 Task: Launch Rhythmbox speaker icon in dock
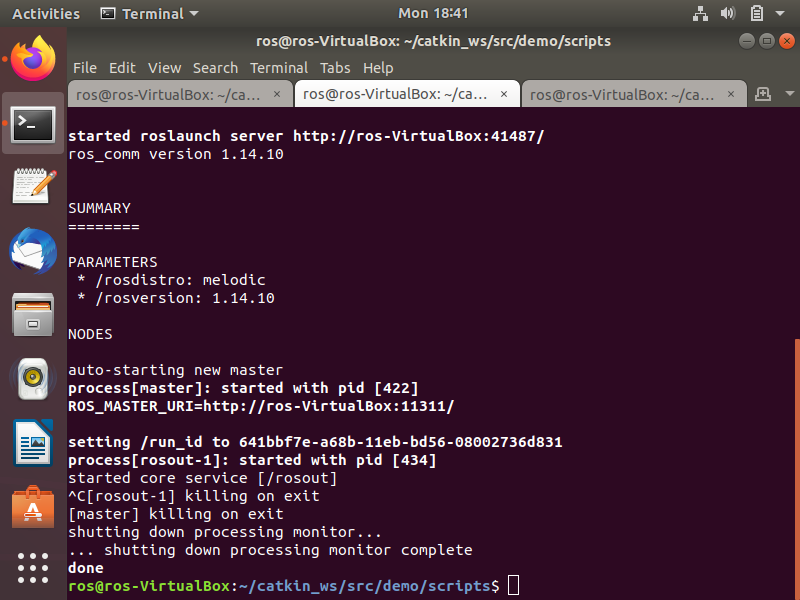[x=33, y=378]
